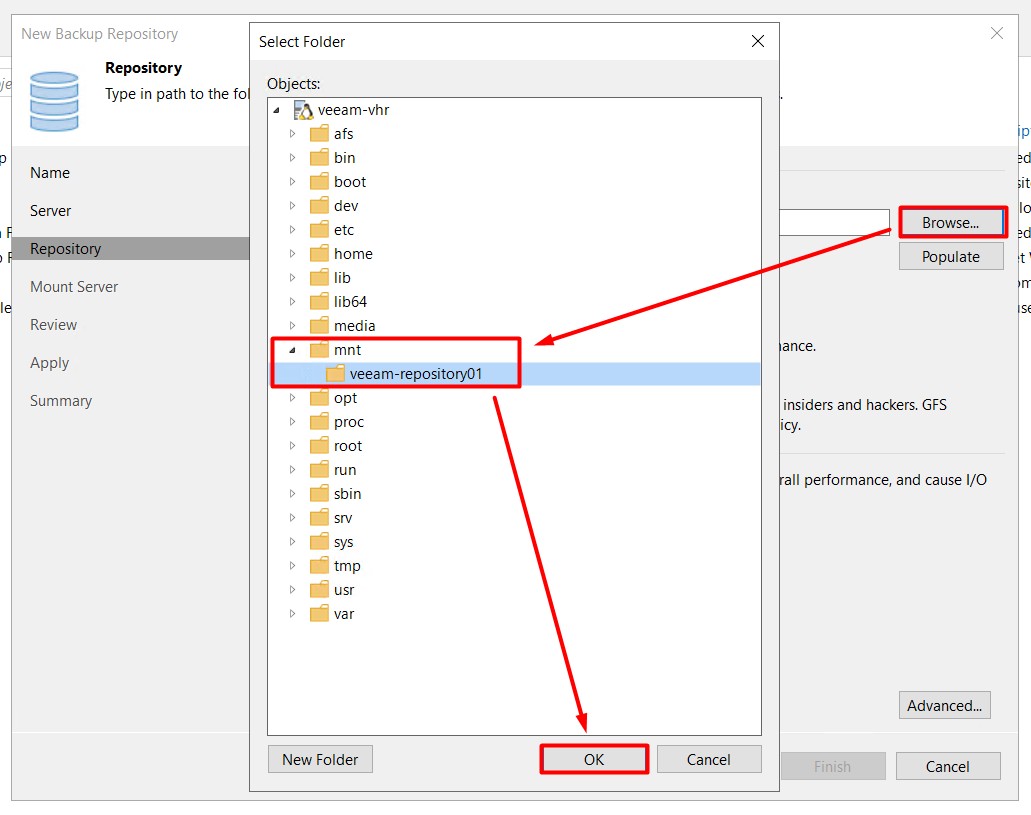Select the root folder label
The width and height of the screenshot is (1031, 815).
348,446
